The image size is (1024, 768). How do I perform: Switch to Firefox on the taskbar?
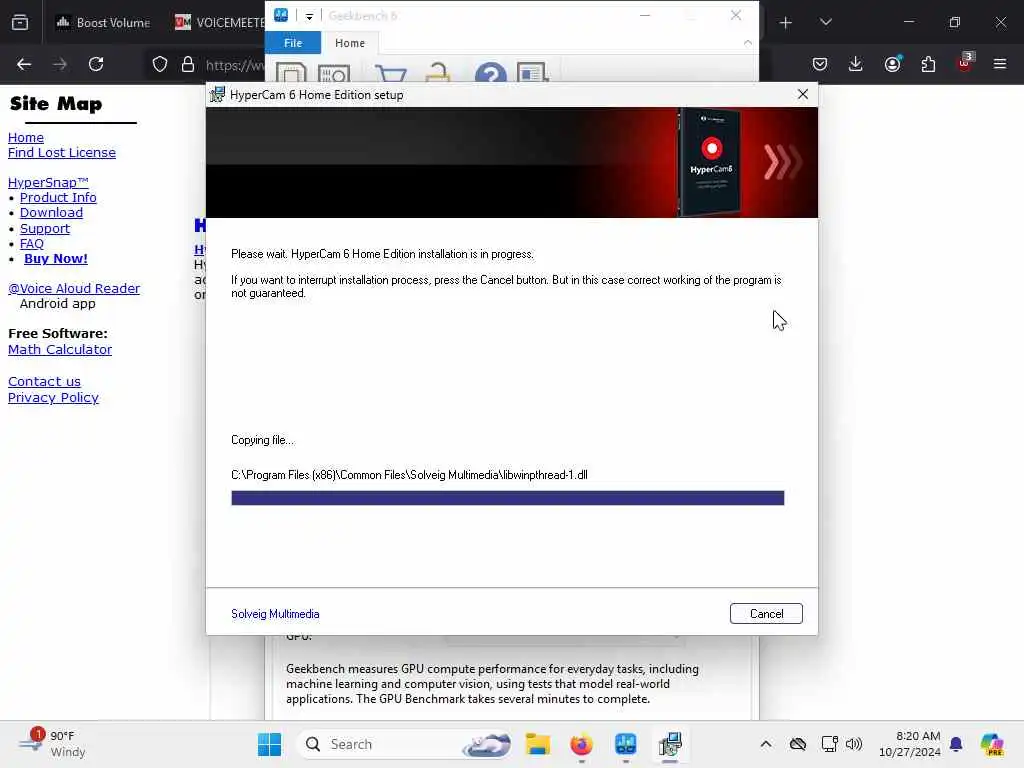(x=581, y=744)
